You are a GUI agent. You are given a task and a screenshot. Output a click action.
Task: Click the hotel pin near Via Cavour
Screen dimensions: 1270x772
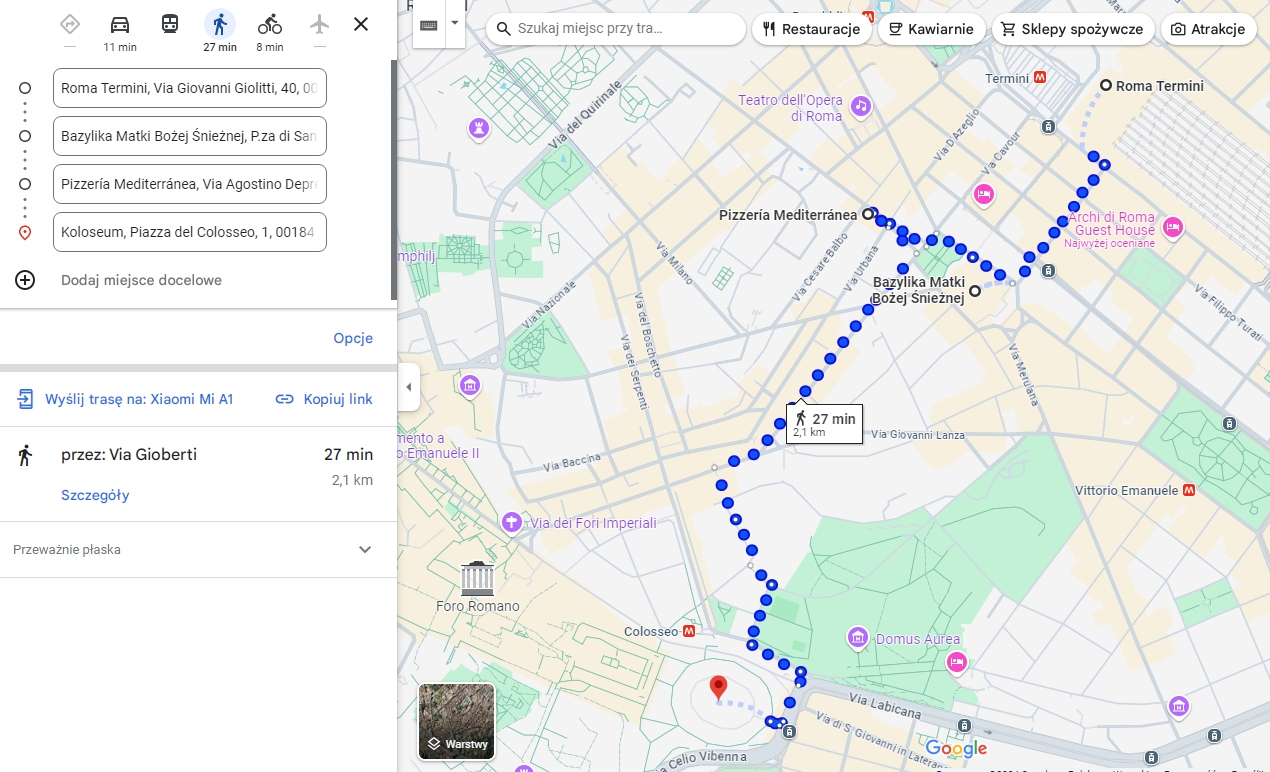984,194
